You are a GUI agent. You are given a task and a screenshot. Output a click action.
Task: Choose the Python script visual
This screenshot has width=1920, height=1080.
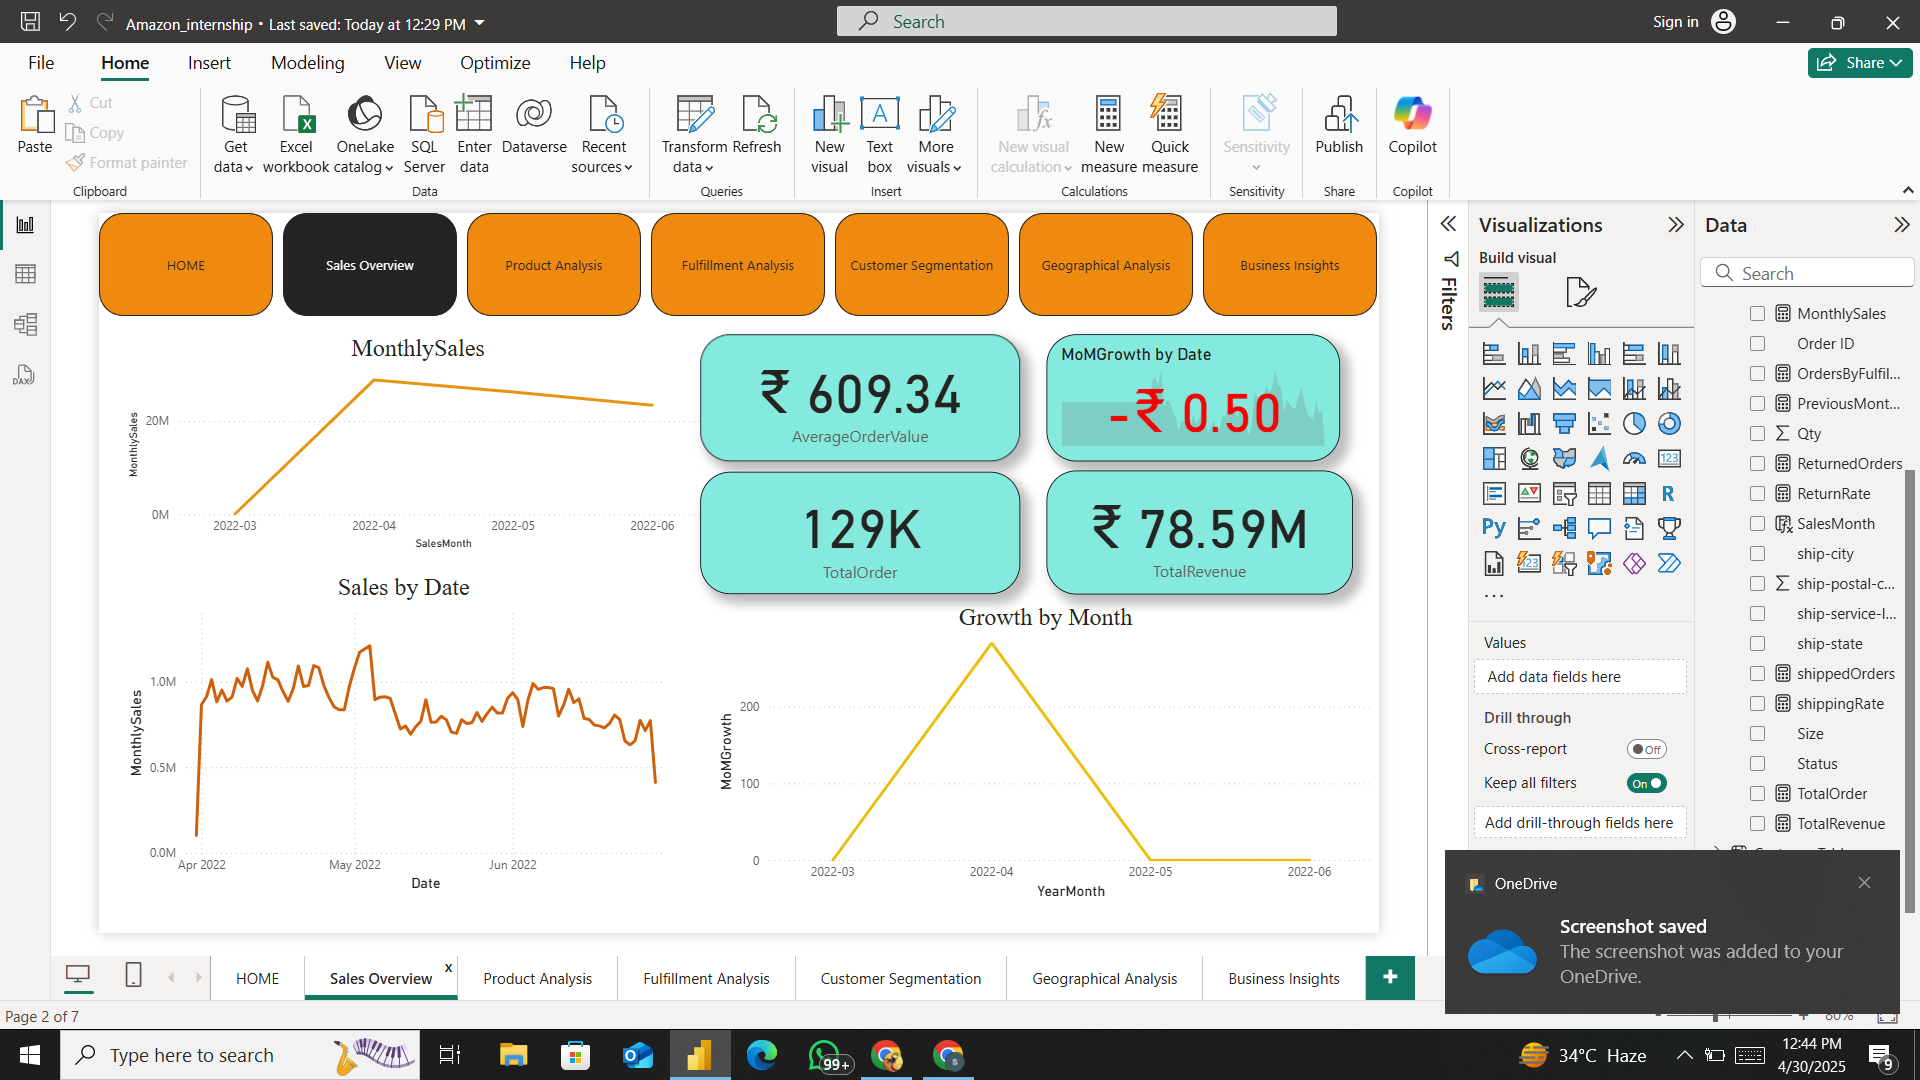(x=1494, y=528)
